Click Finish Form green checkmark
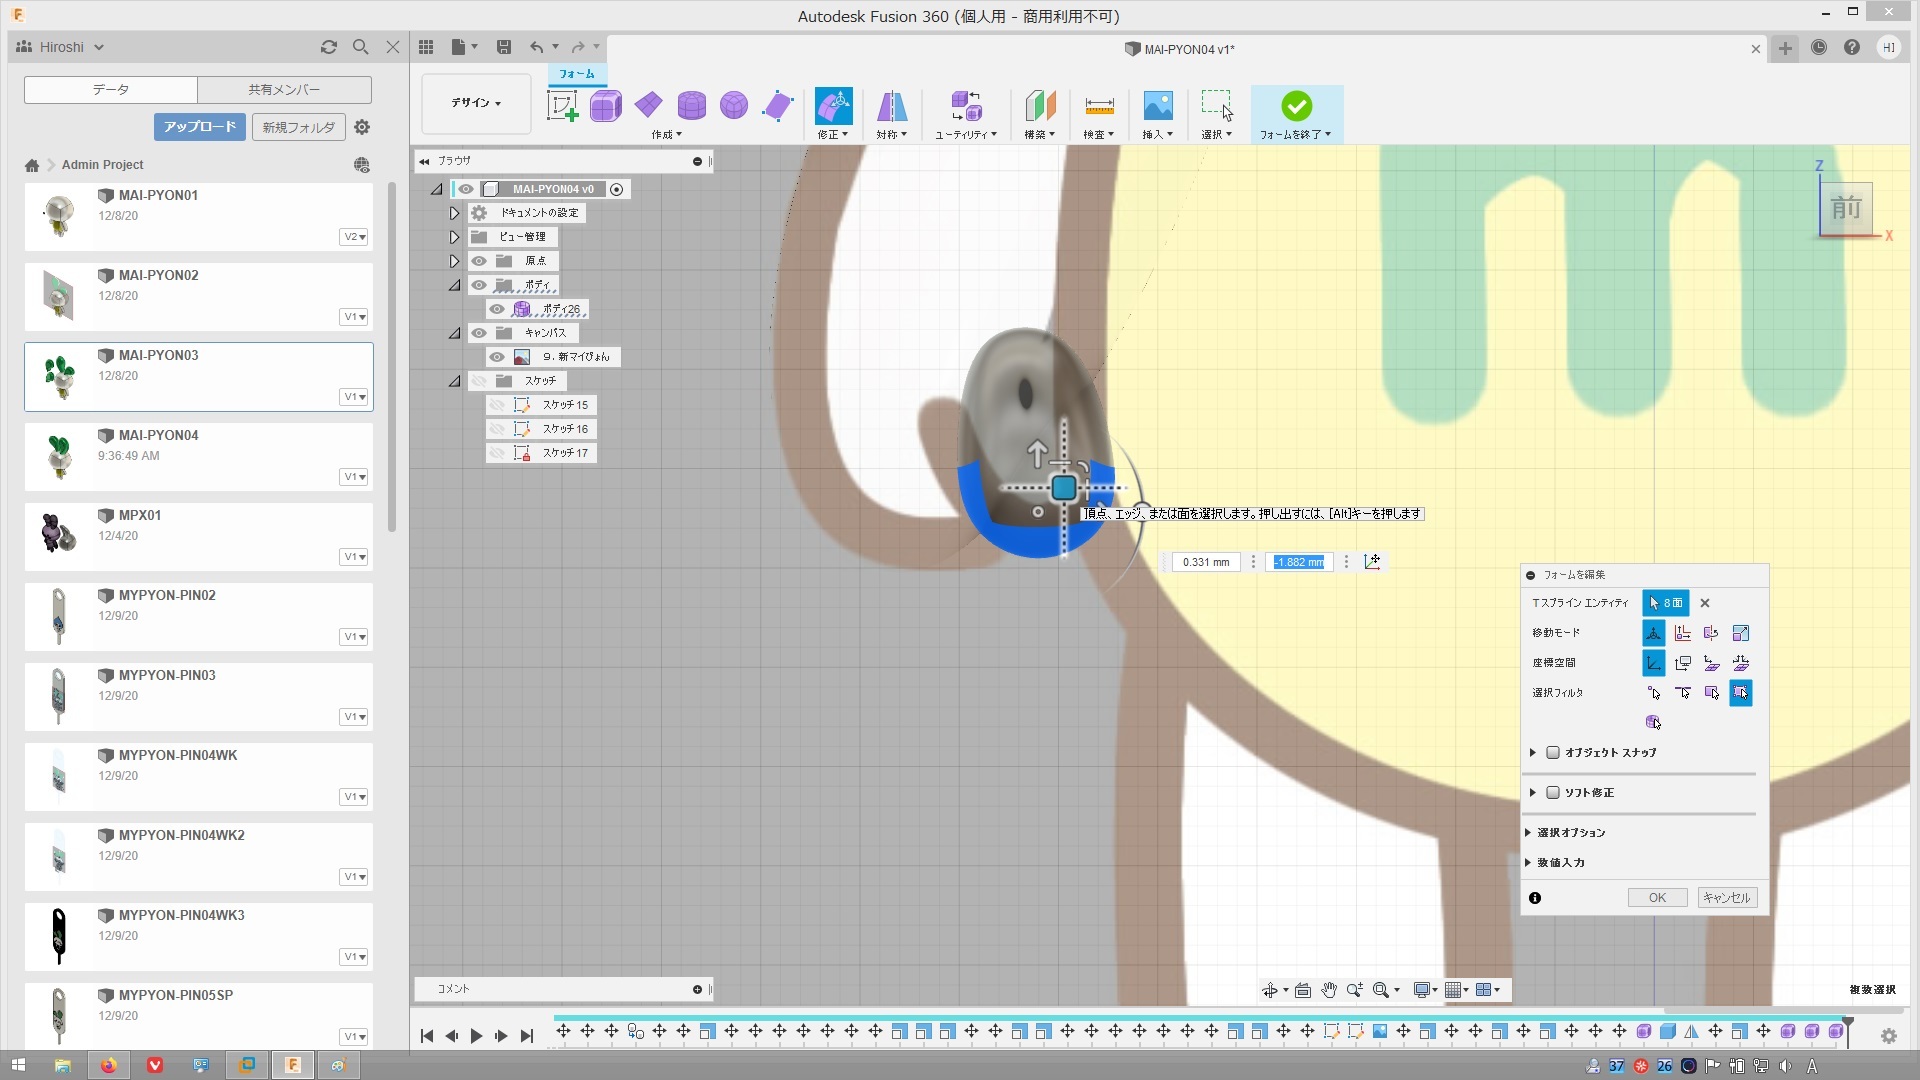Image resolution: width=1920 pixels, height=1080 pixels. coord(1296,106)
